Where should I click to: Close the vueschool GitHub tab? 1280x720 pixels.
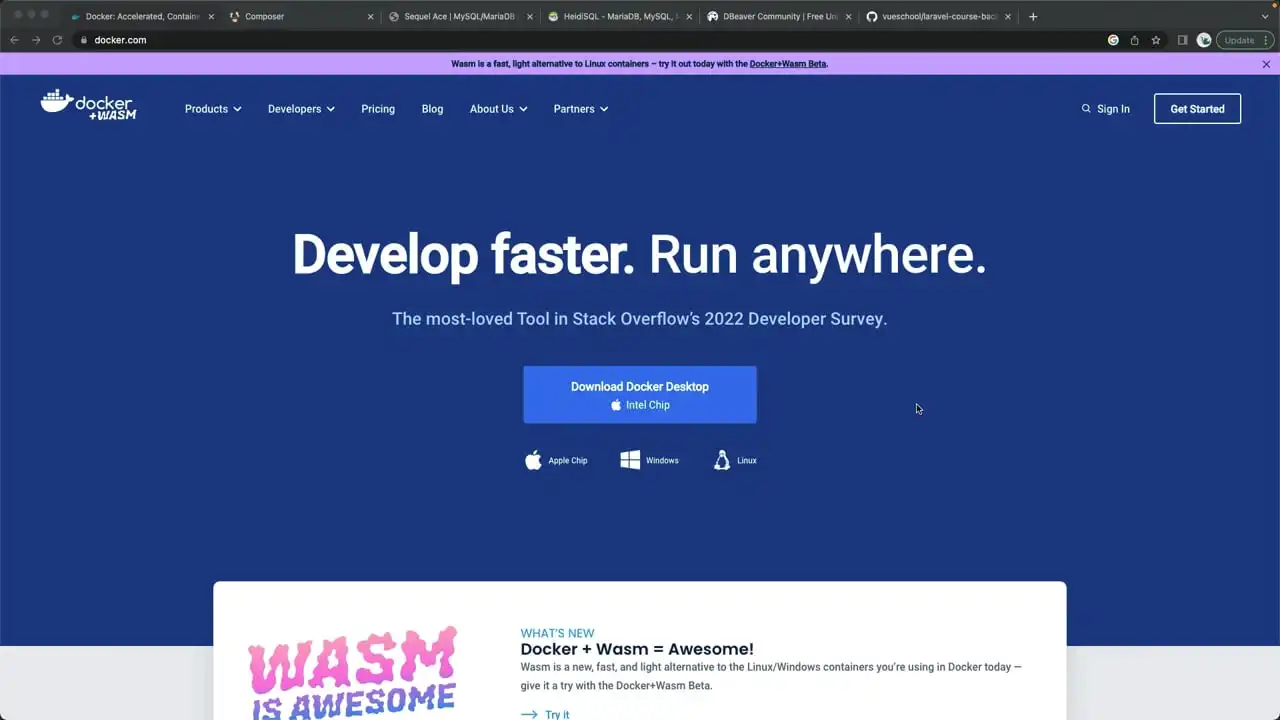[x=1008, y=17]
